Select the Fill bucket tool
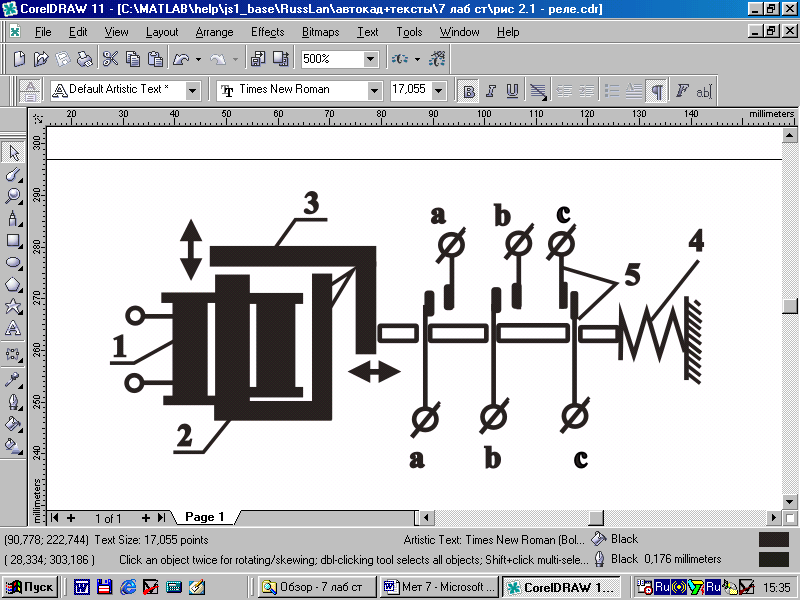 13,424
